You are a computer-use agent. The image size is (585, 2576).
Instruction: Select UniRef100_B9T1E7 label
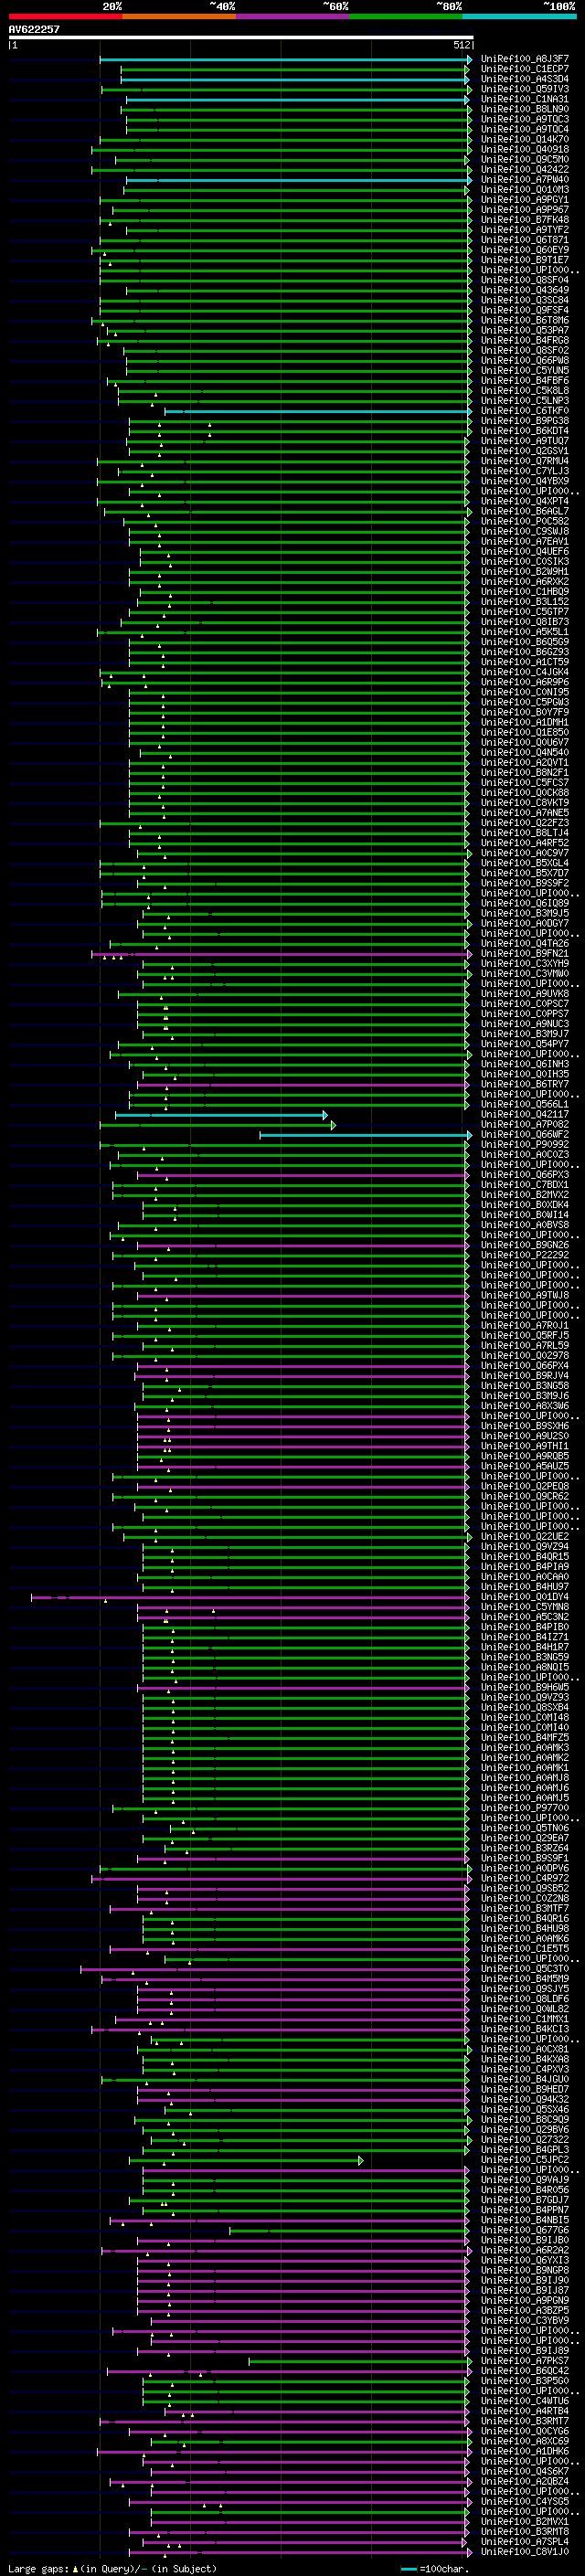525,260
